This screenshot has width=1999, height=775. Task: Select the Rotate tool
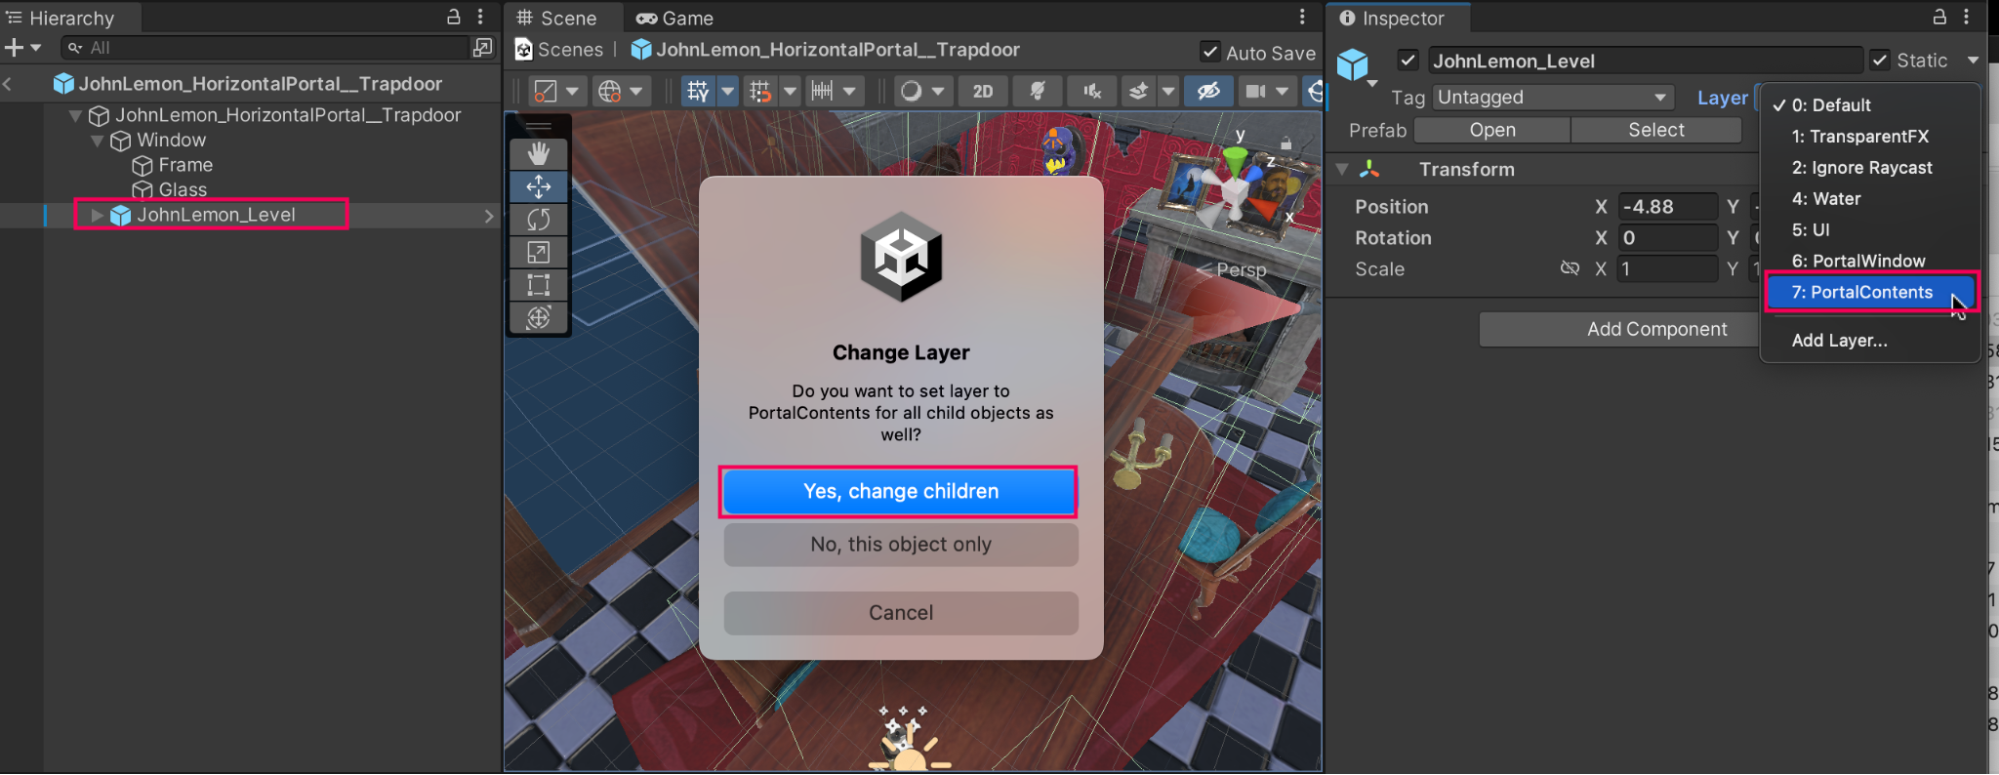pyautogui.click(x=538, y=219)
